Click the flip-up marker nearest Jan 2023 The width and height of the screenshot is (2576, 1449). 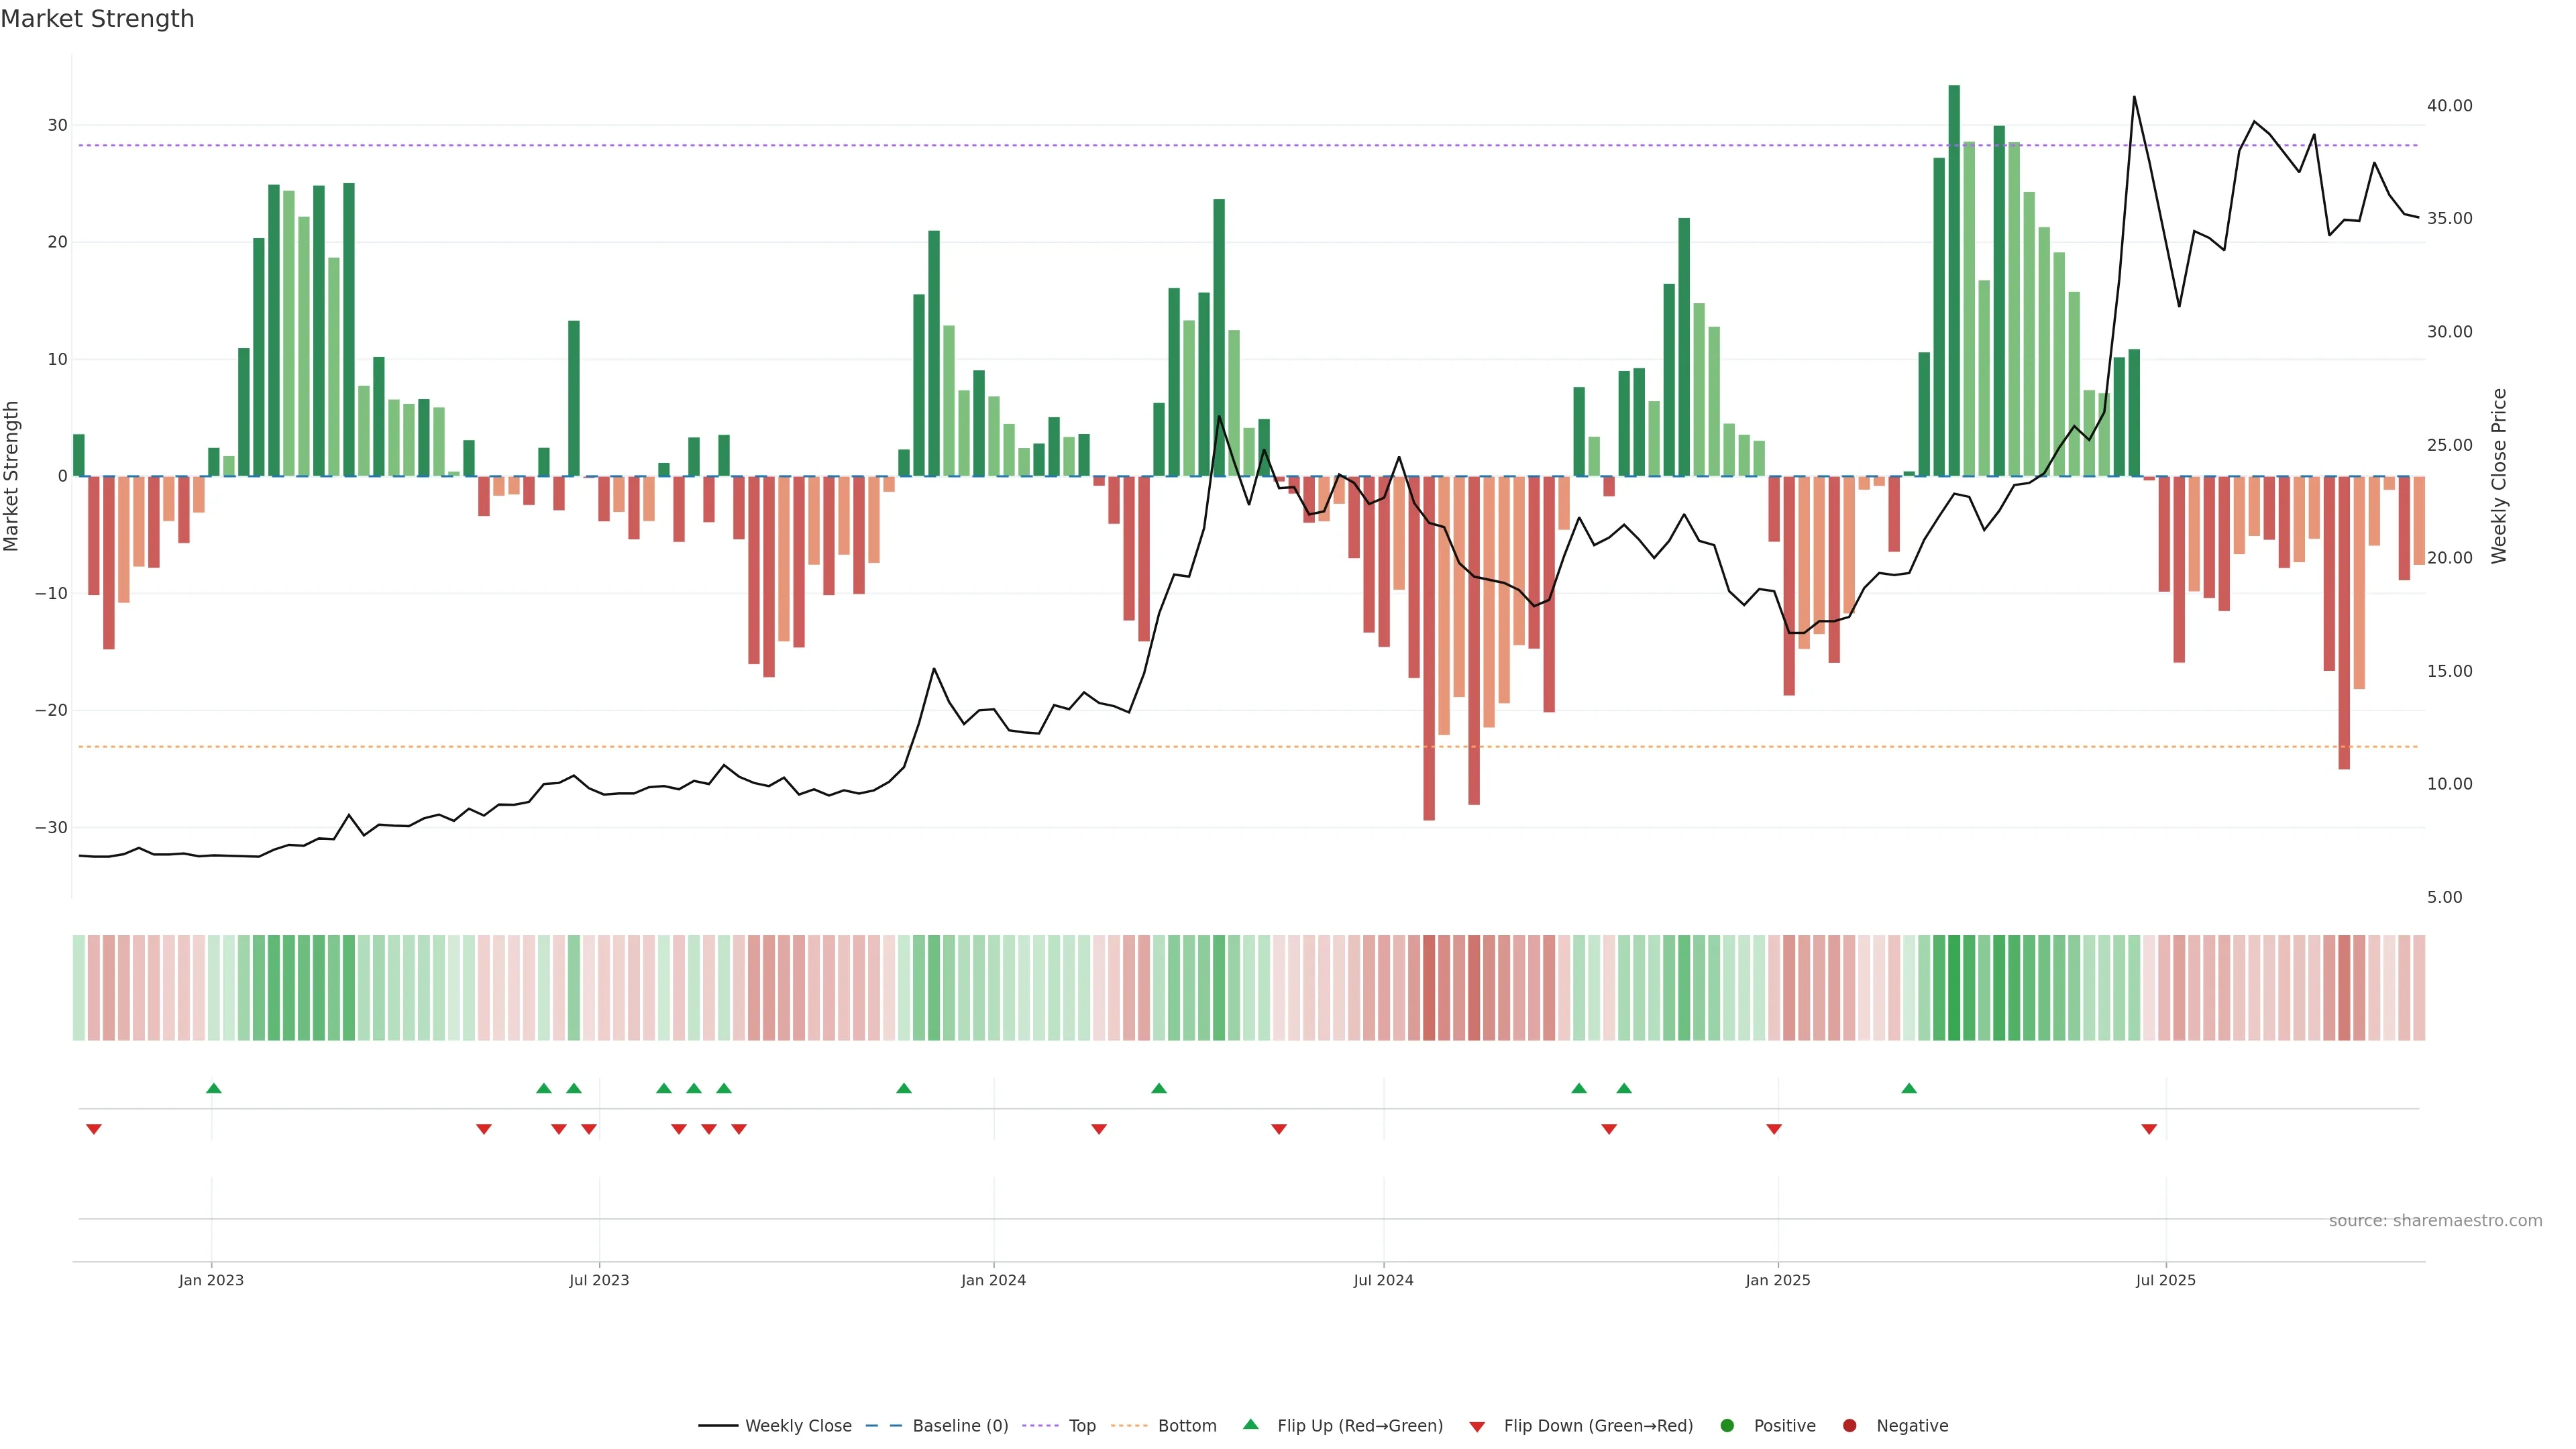[213, 1088]
